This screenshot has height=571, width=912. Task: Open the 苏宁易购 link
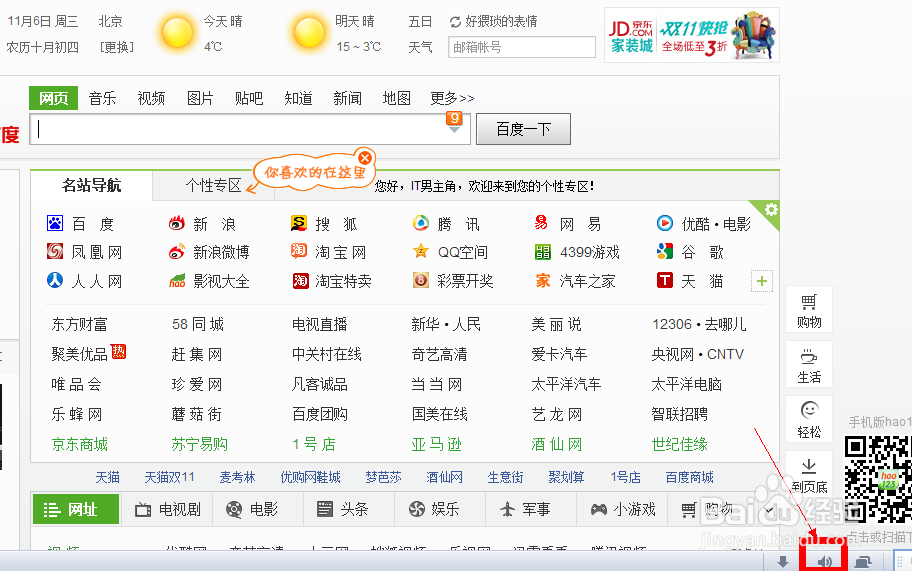200,445
